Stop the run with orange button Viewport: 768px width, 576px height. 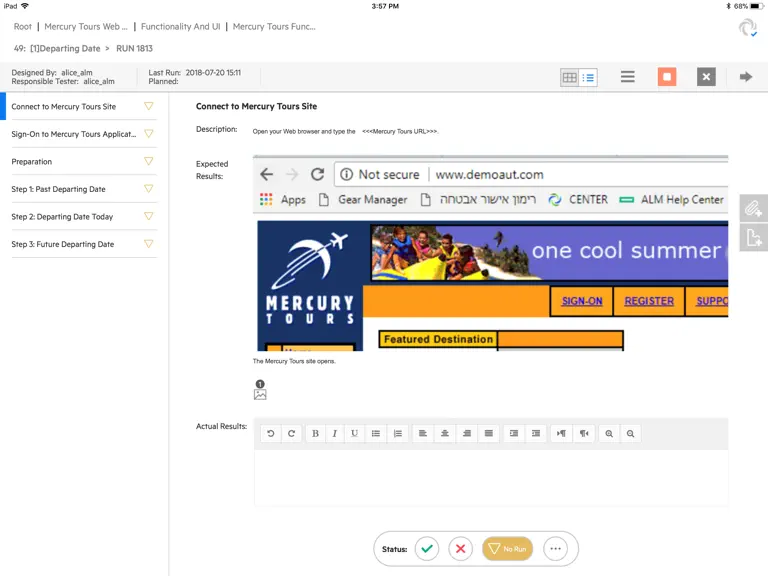(x=667, y=77)
